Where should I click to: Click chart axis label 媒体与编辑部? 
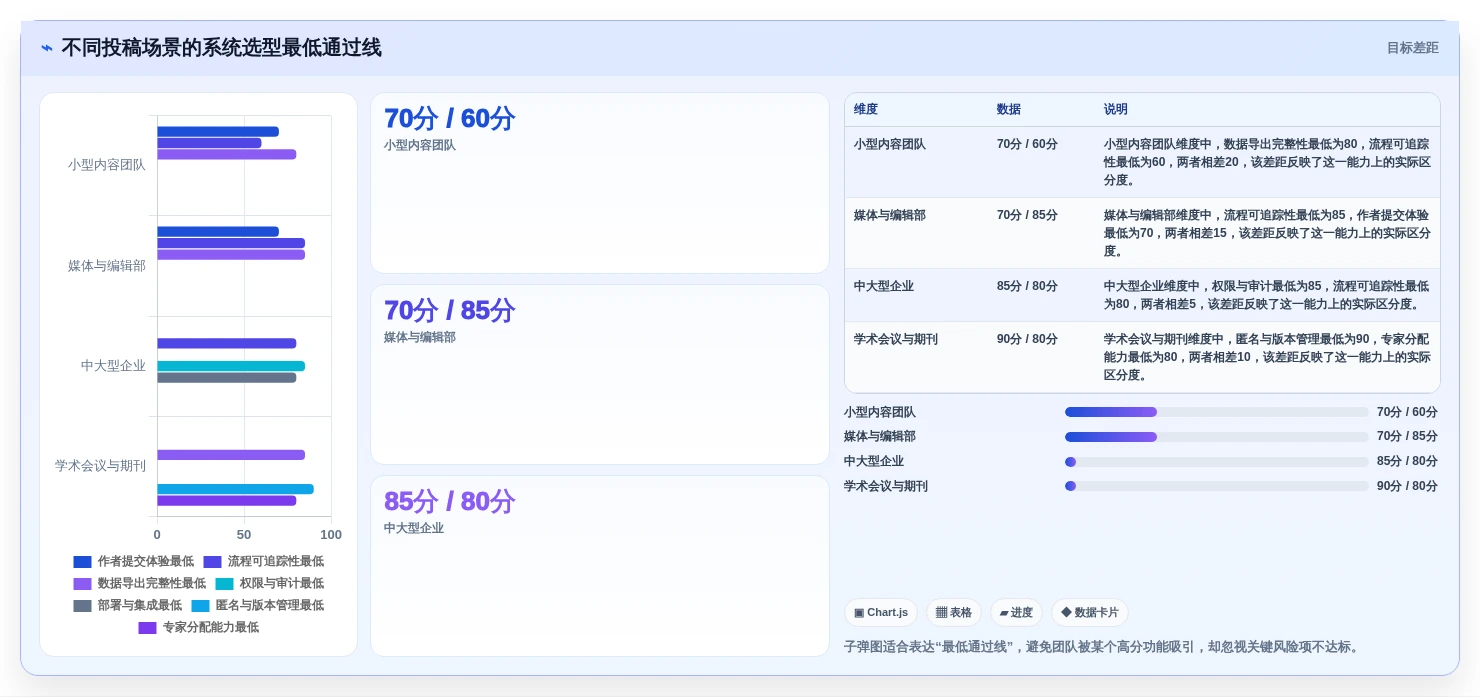[107, 266]
